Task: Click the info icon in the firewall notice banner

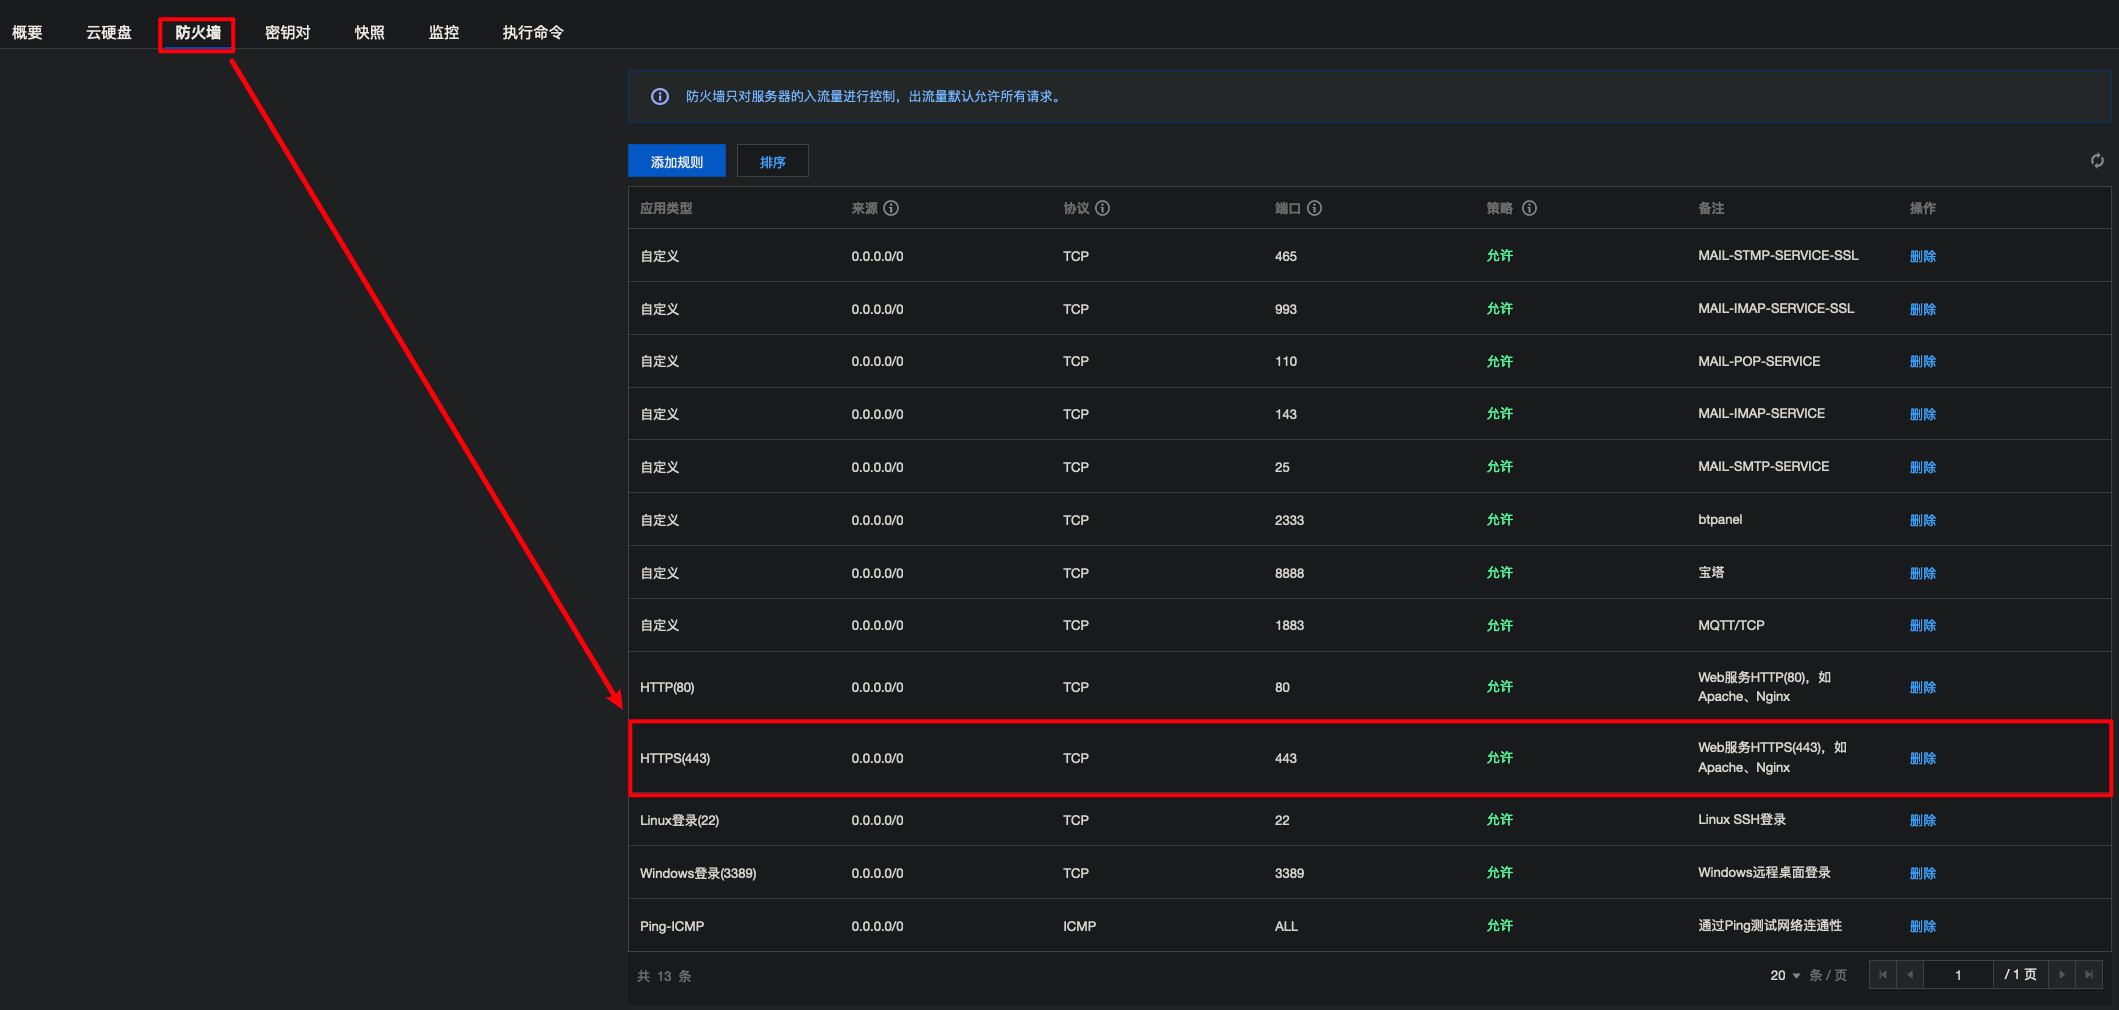Action: pos(660,97)
